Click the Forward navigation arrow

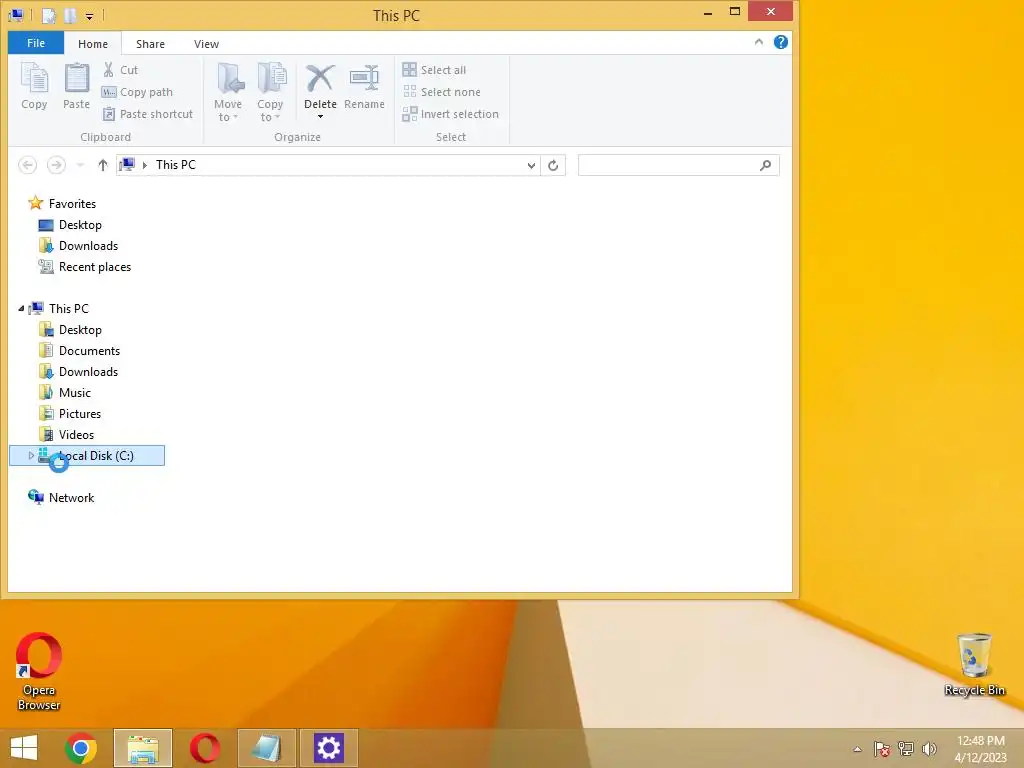(56, 165)
